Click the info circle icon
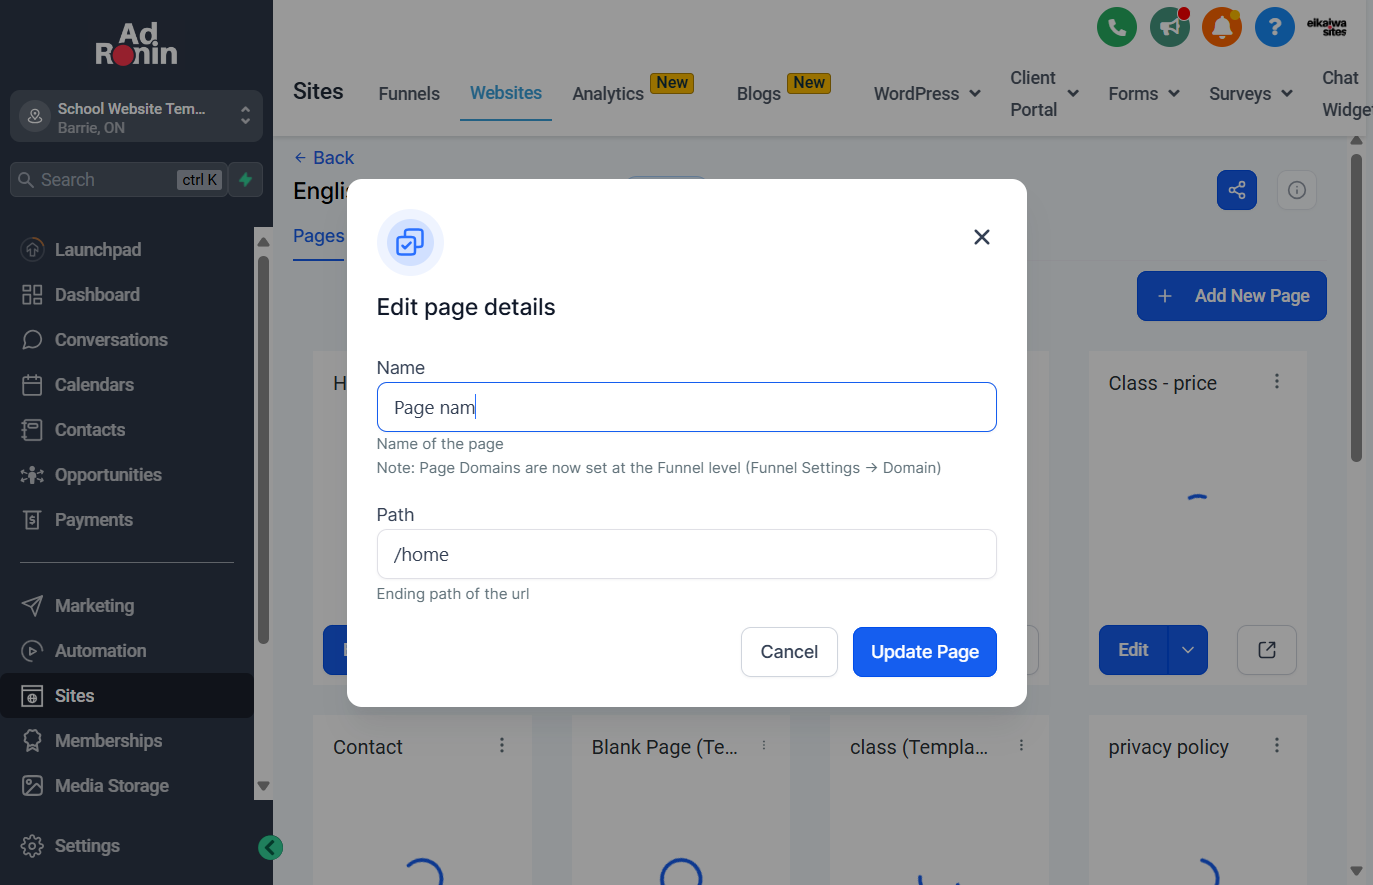The height and width of the screenshot is (885, 1373). pyautogui.click(x=1297, y=190)
